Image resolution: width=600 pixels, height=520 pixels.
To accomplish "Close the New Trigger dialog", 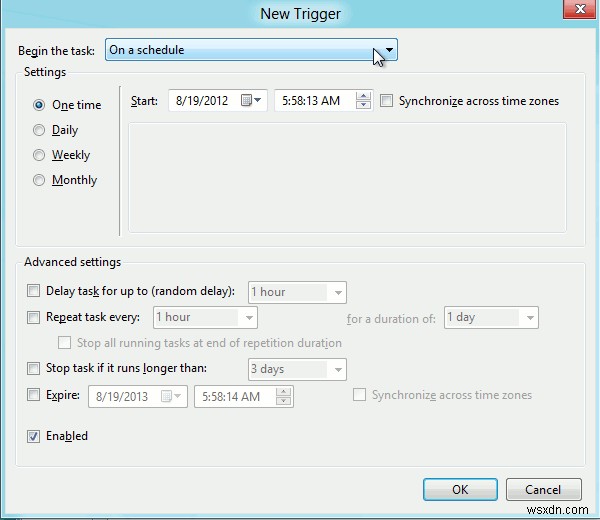I will 580,9.
